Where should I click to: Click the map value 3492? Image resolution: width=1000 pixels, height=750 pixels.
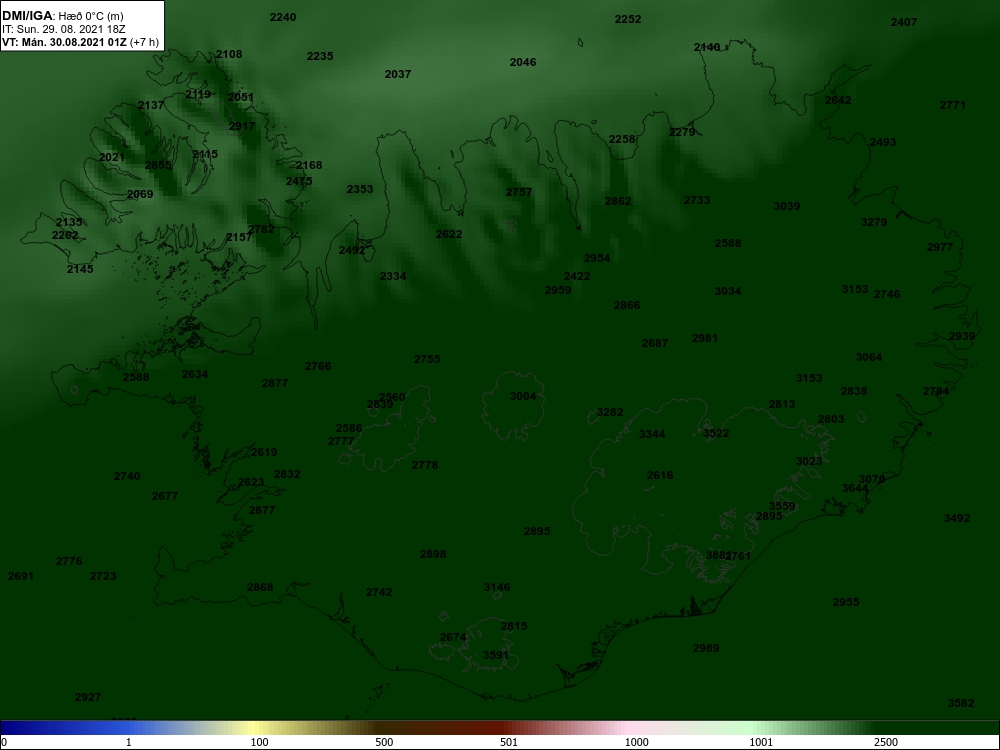pyautogui.click(x=957, y=518)
